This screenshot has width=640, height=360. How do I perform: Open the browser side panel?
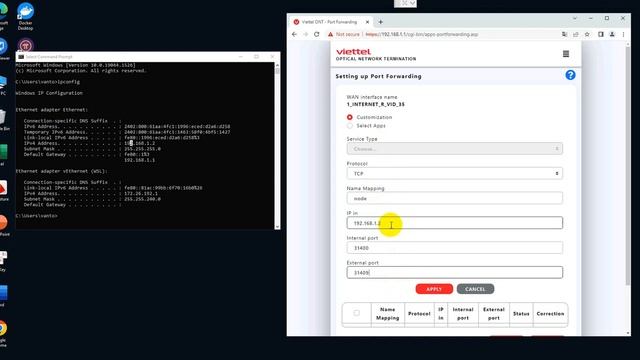(x=601, y=34)
